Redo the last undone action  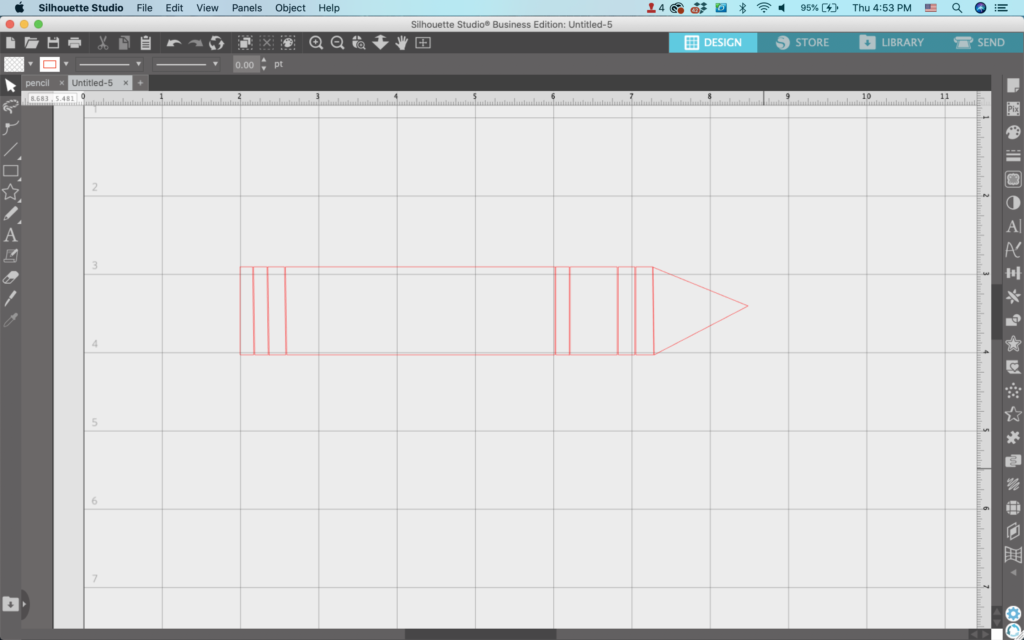(195, 43)
